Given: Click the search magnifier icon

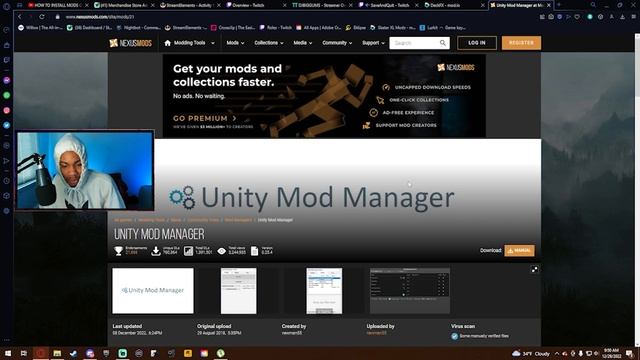Looking at the screenshot, I should click(443, 43).
